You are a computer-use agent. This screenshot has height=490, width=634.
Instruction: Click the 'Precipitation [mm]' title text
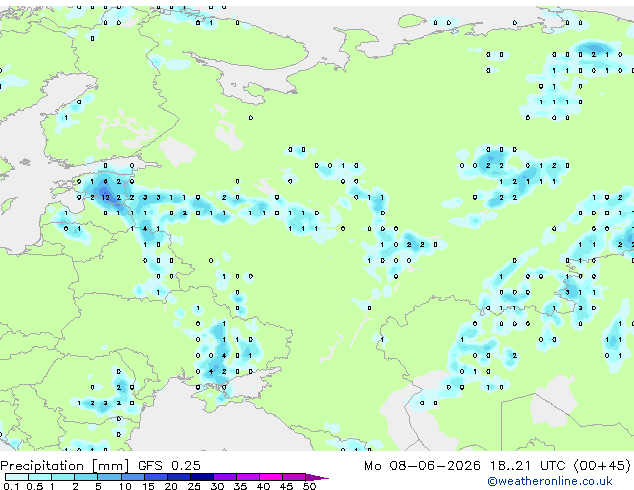(65, 466)
